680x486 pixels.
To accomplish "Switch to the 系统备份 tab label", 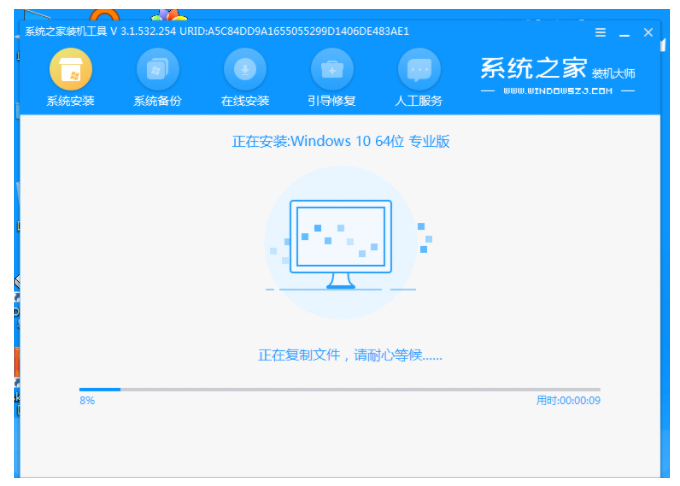I will 157,101.
